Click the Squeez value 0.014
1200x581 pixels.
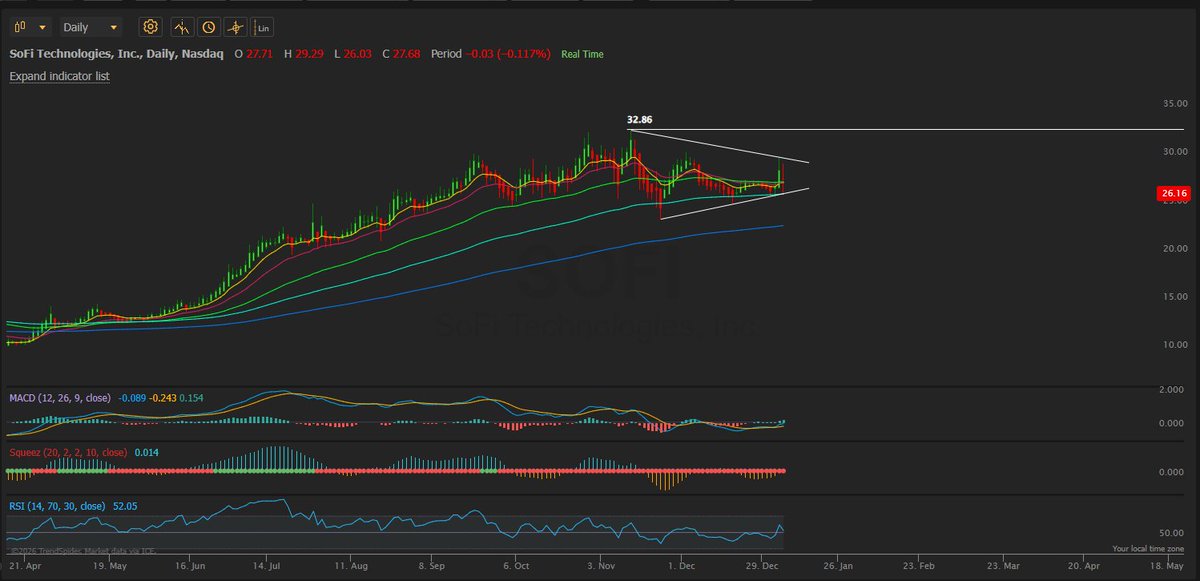146,452
